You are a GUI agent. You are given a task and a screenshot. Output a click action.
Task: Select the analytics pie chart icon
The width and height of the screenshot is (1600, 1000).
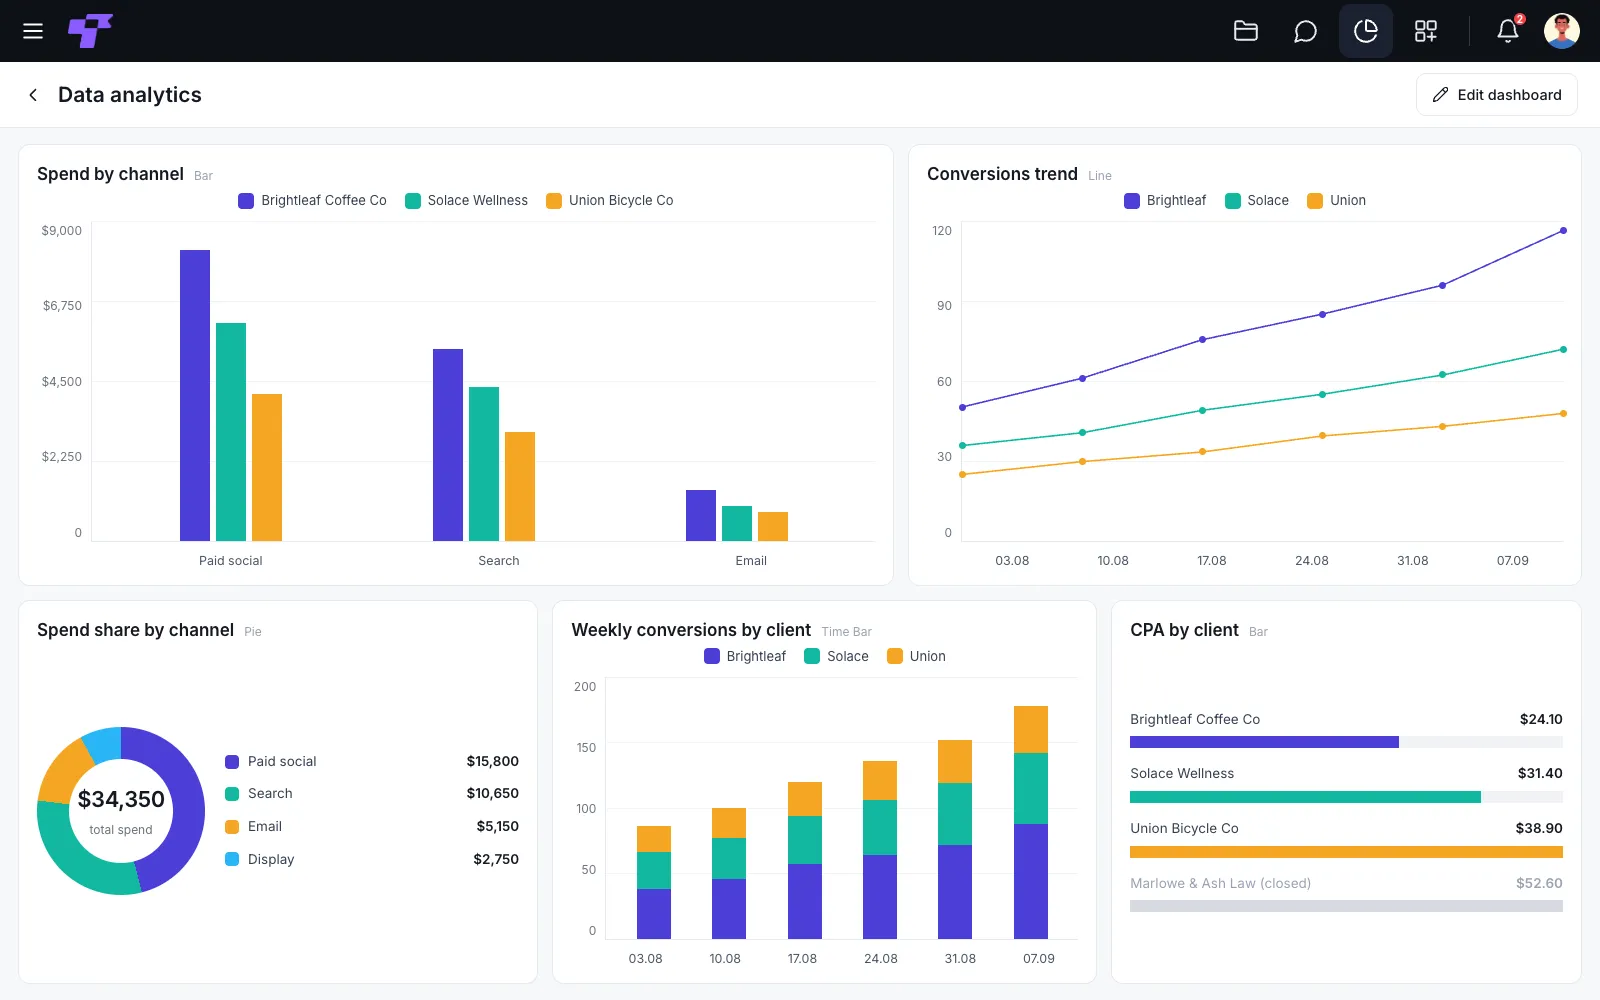1366,31
